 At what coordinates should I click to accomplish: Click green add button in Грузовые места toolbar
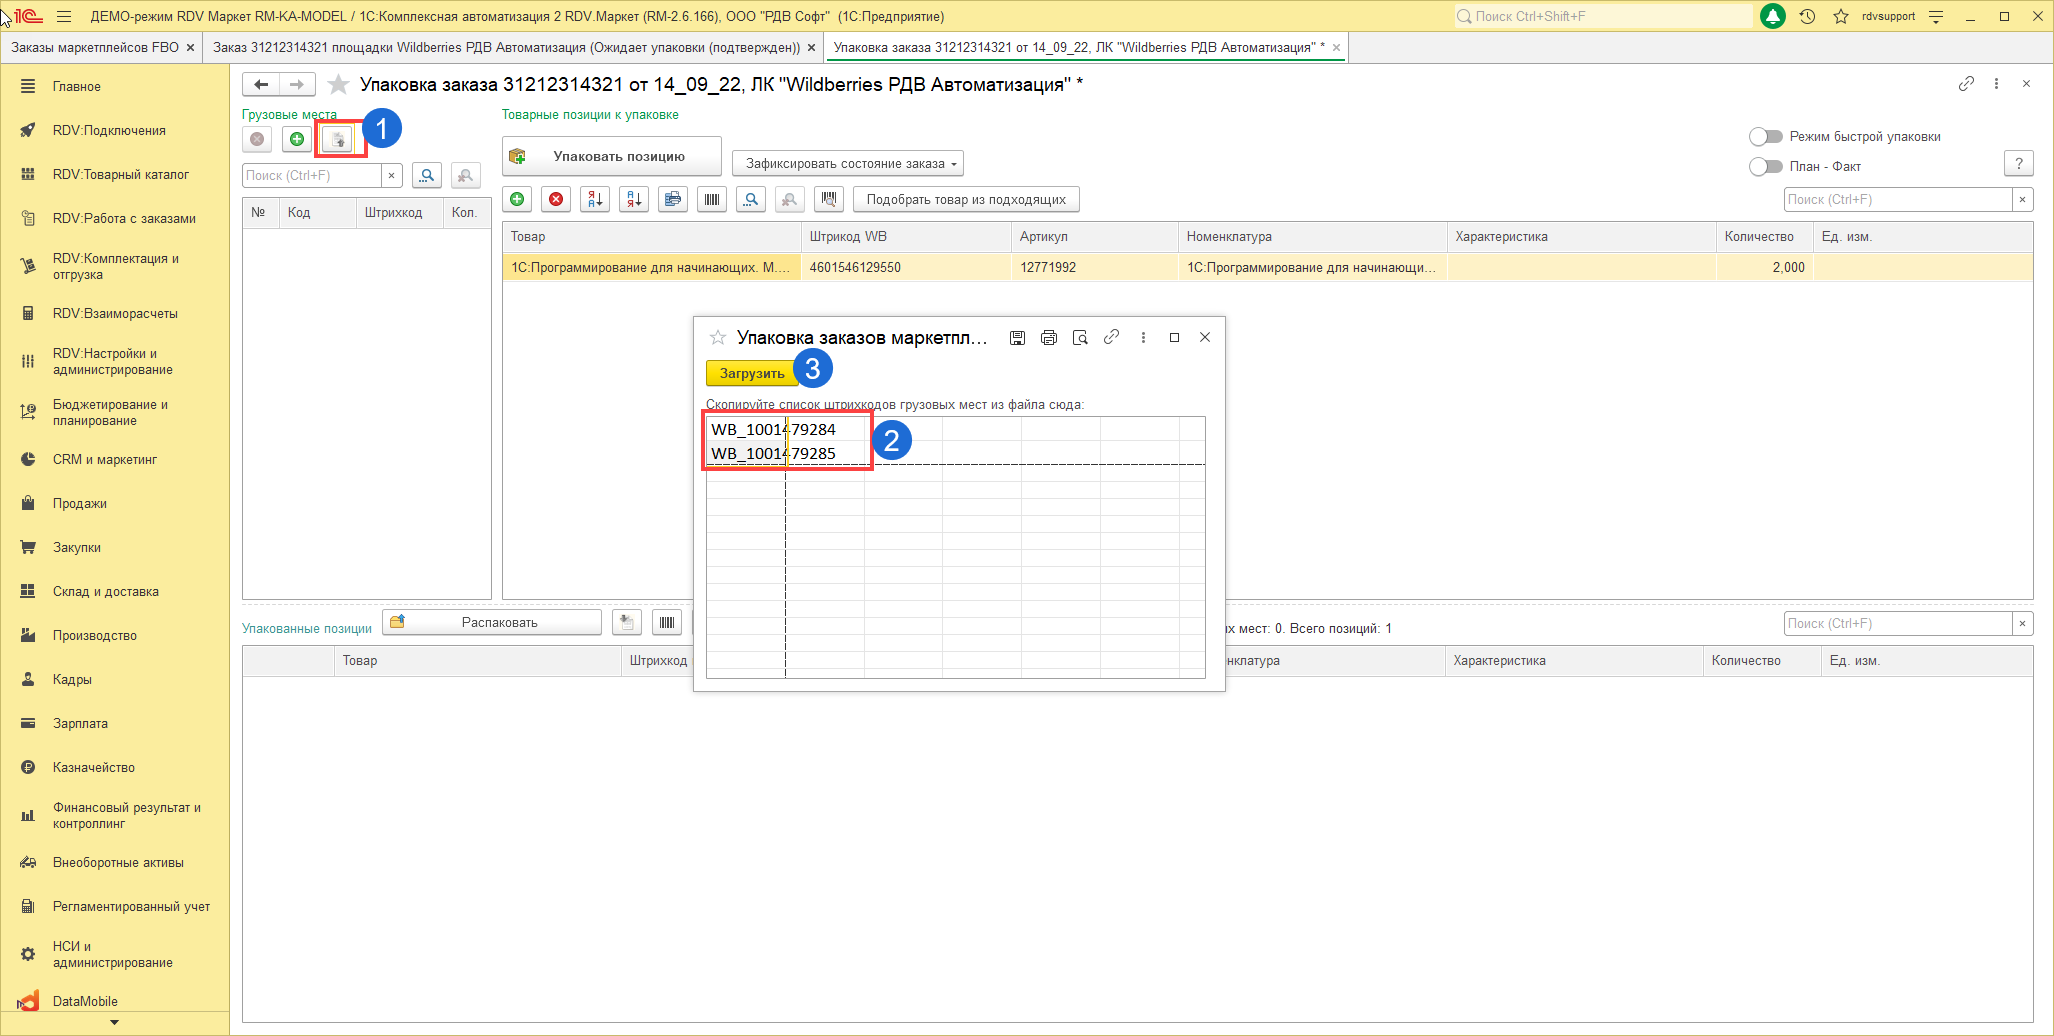click(297, 140)
